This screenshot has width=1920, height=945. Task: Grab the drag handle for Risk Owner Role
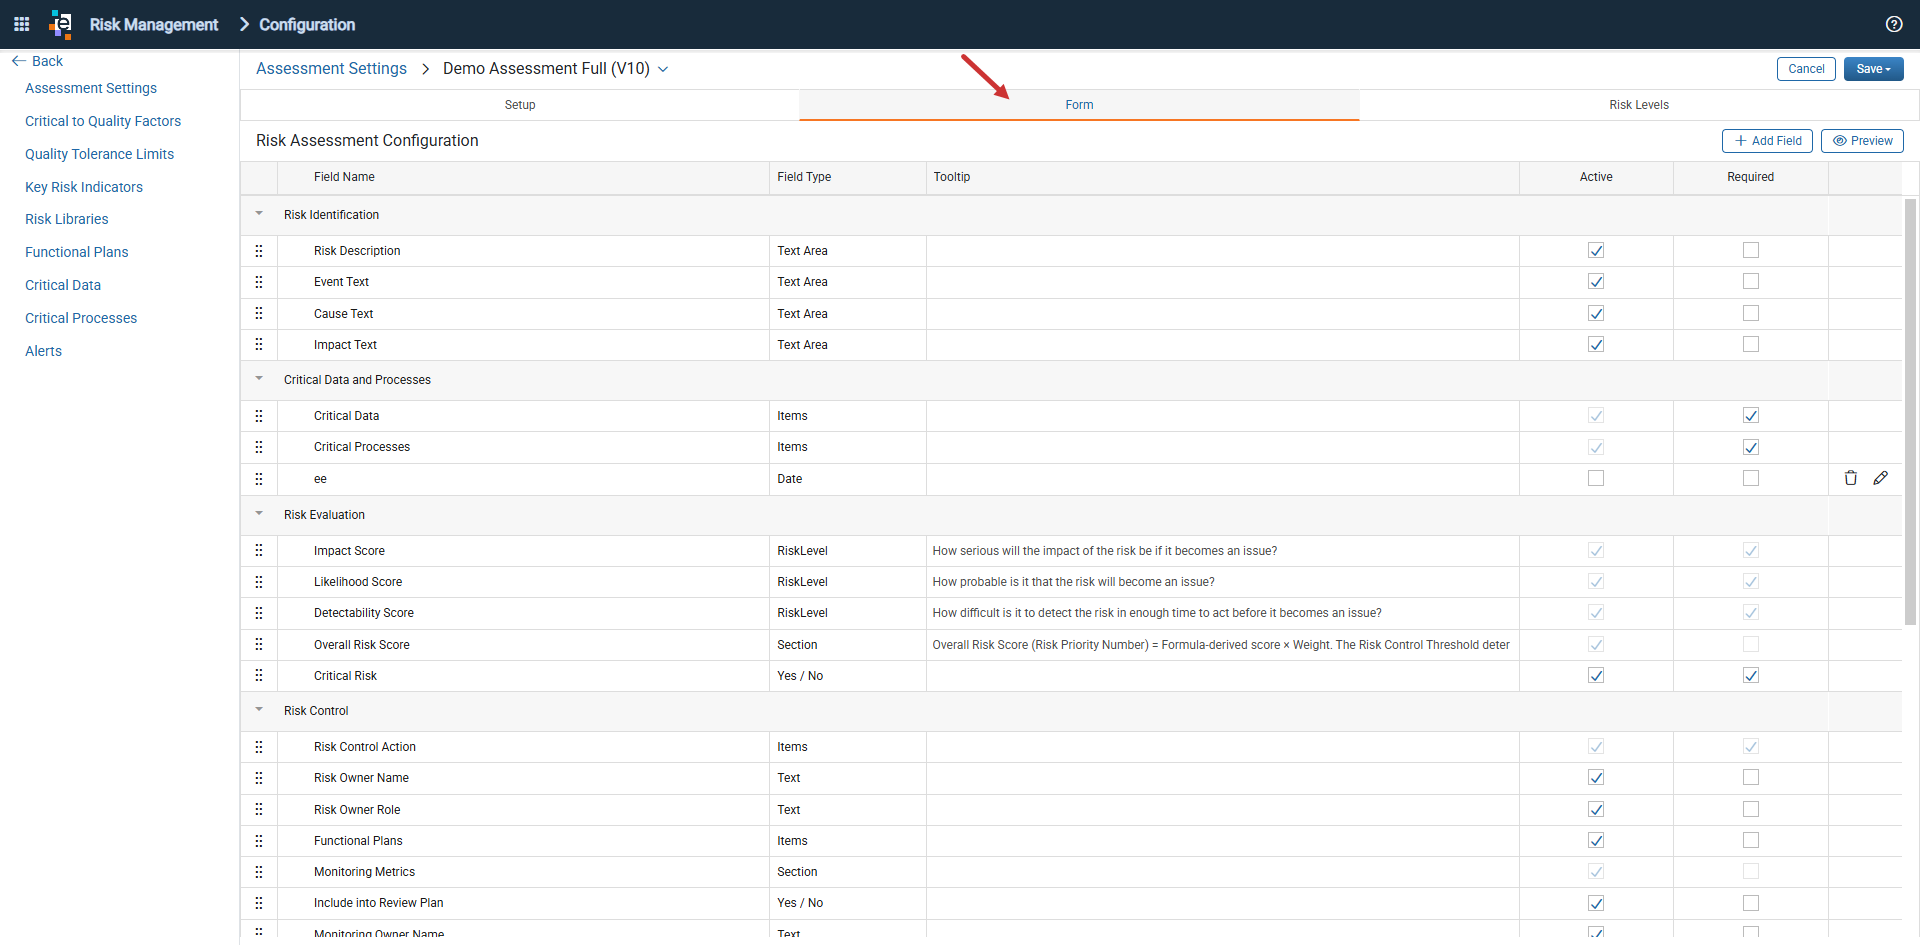pos(259,810)
